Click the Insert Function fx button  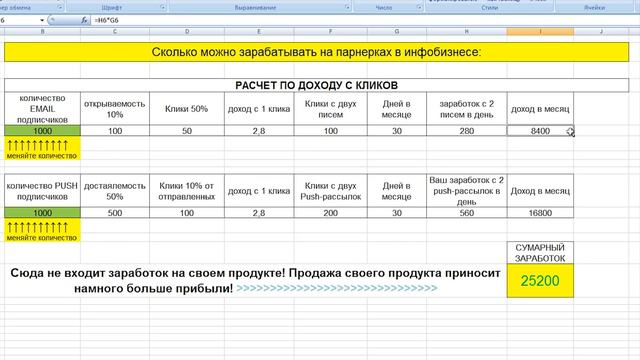84,20
